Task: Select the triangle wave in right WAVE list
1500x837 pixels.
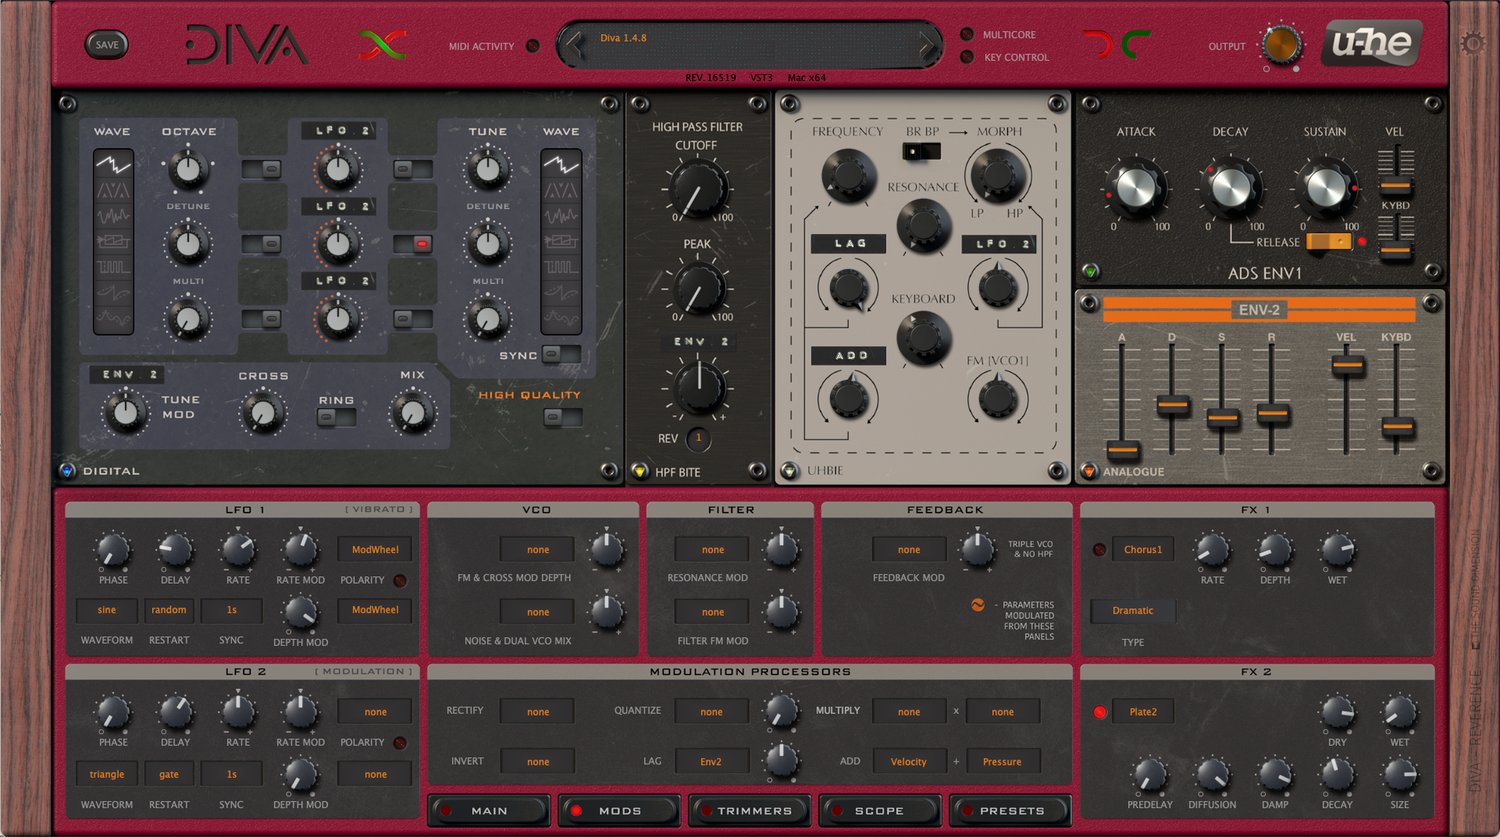Action: (x=561, y=190)
